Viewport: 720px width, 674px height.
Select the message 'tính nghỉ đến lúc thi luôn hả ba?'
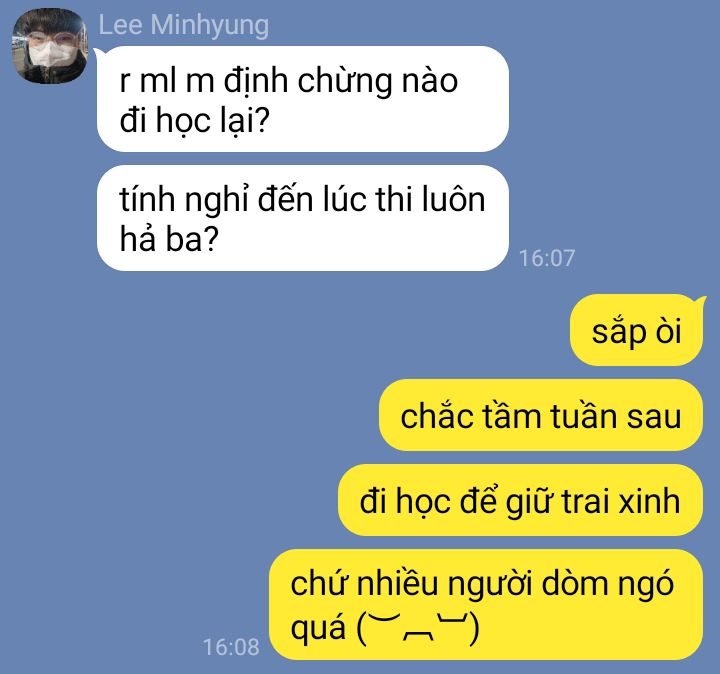click(303, 218)
